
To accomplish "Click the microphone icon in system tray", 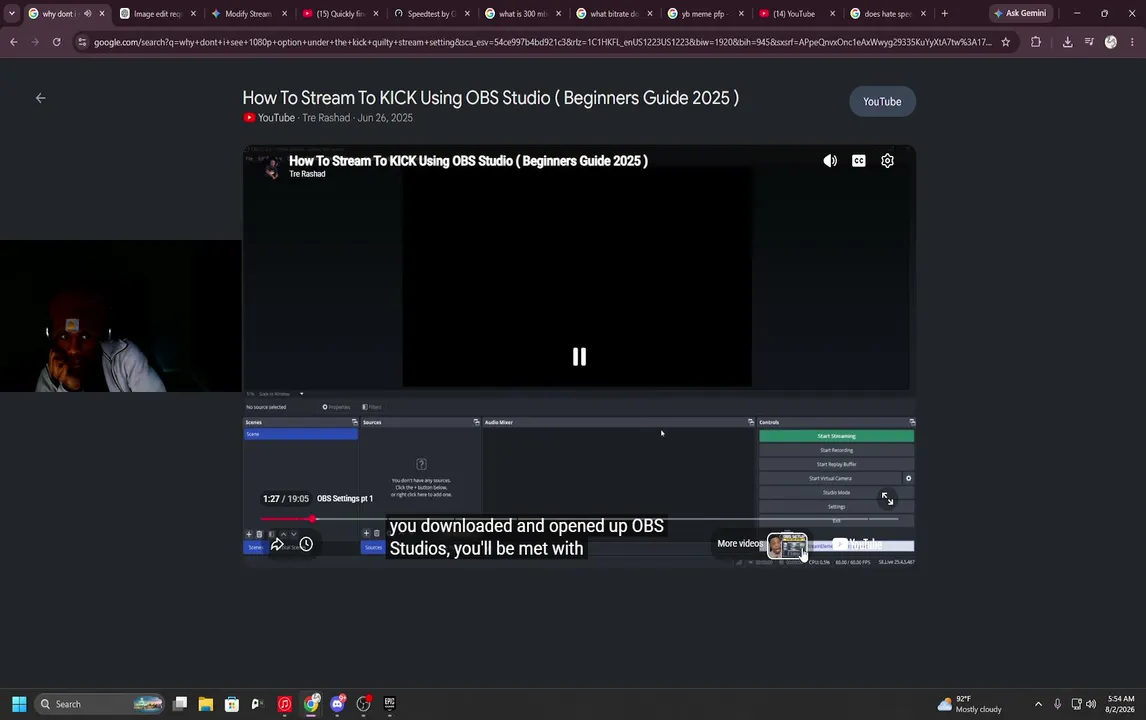I will click(1057, 704).
